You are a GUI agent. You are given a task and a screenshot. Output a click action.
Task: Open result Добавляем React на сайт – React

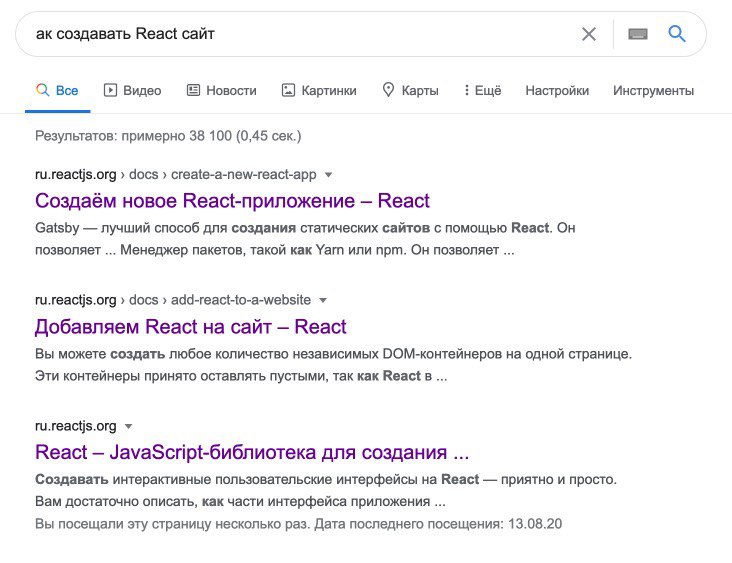(190, 327)
